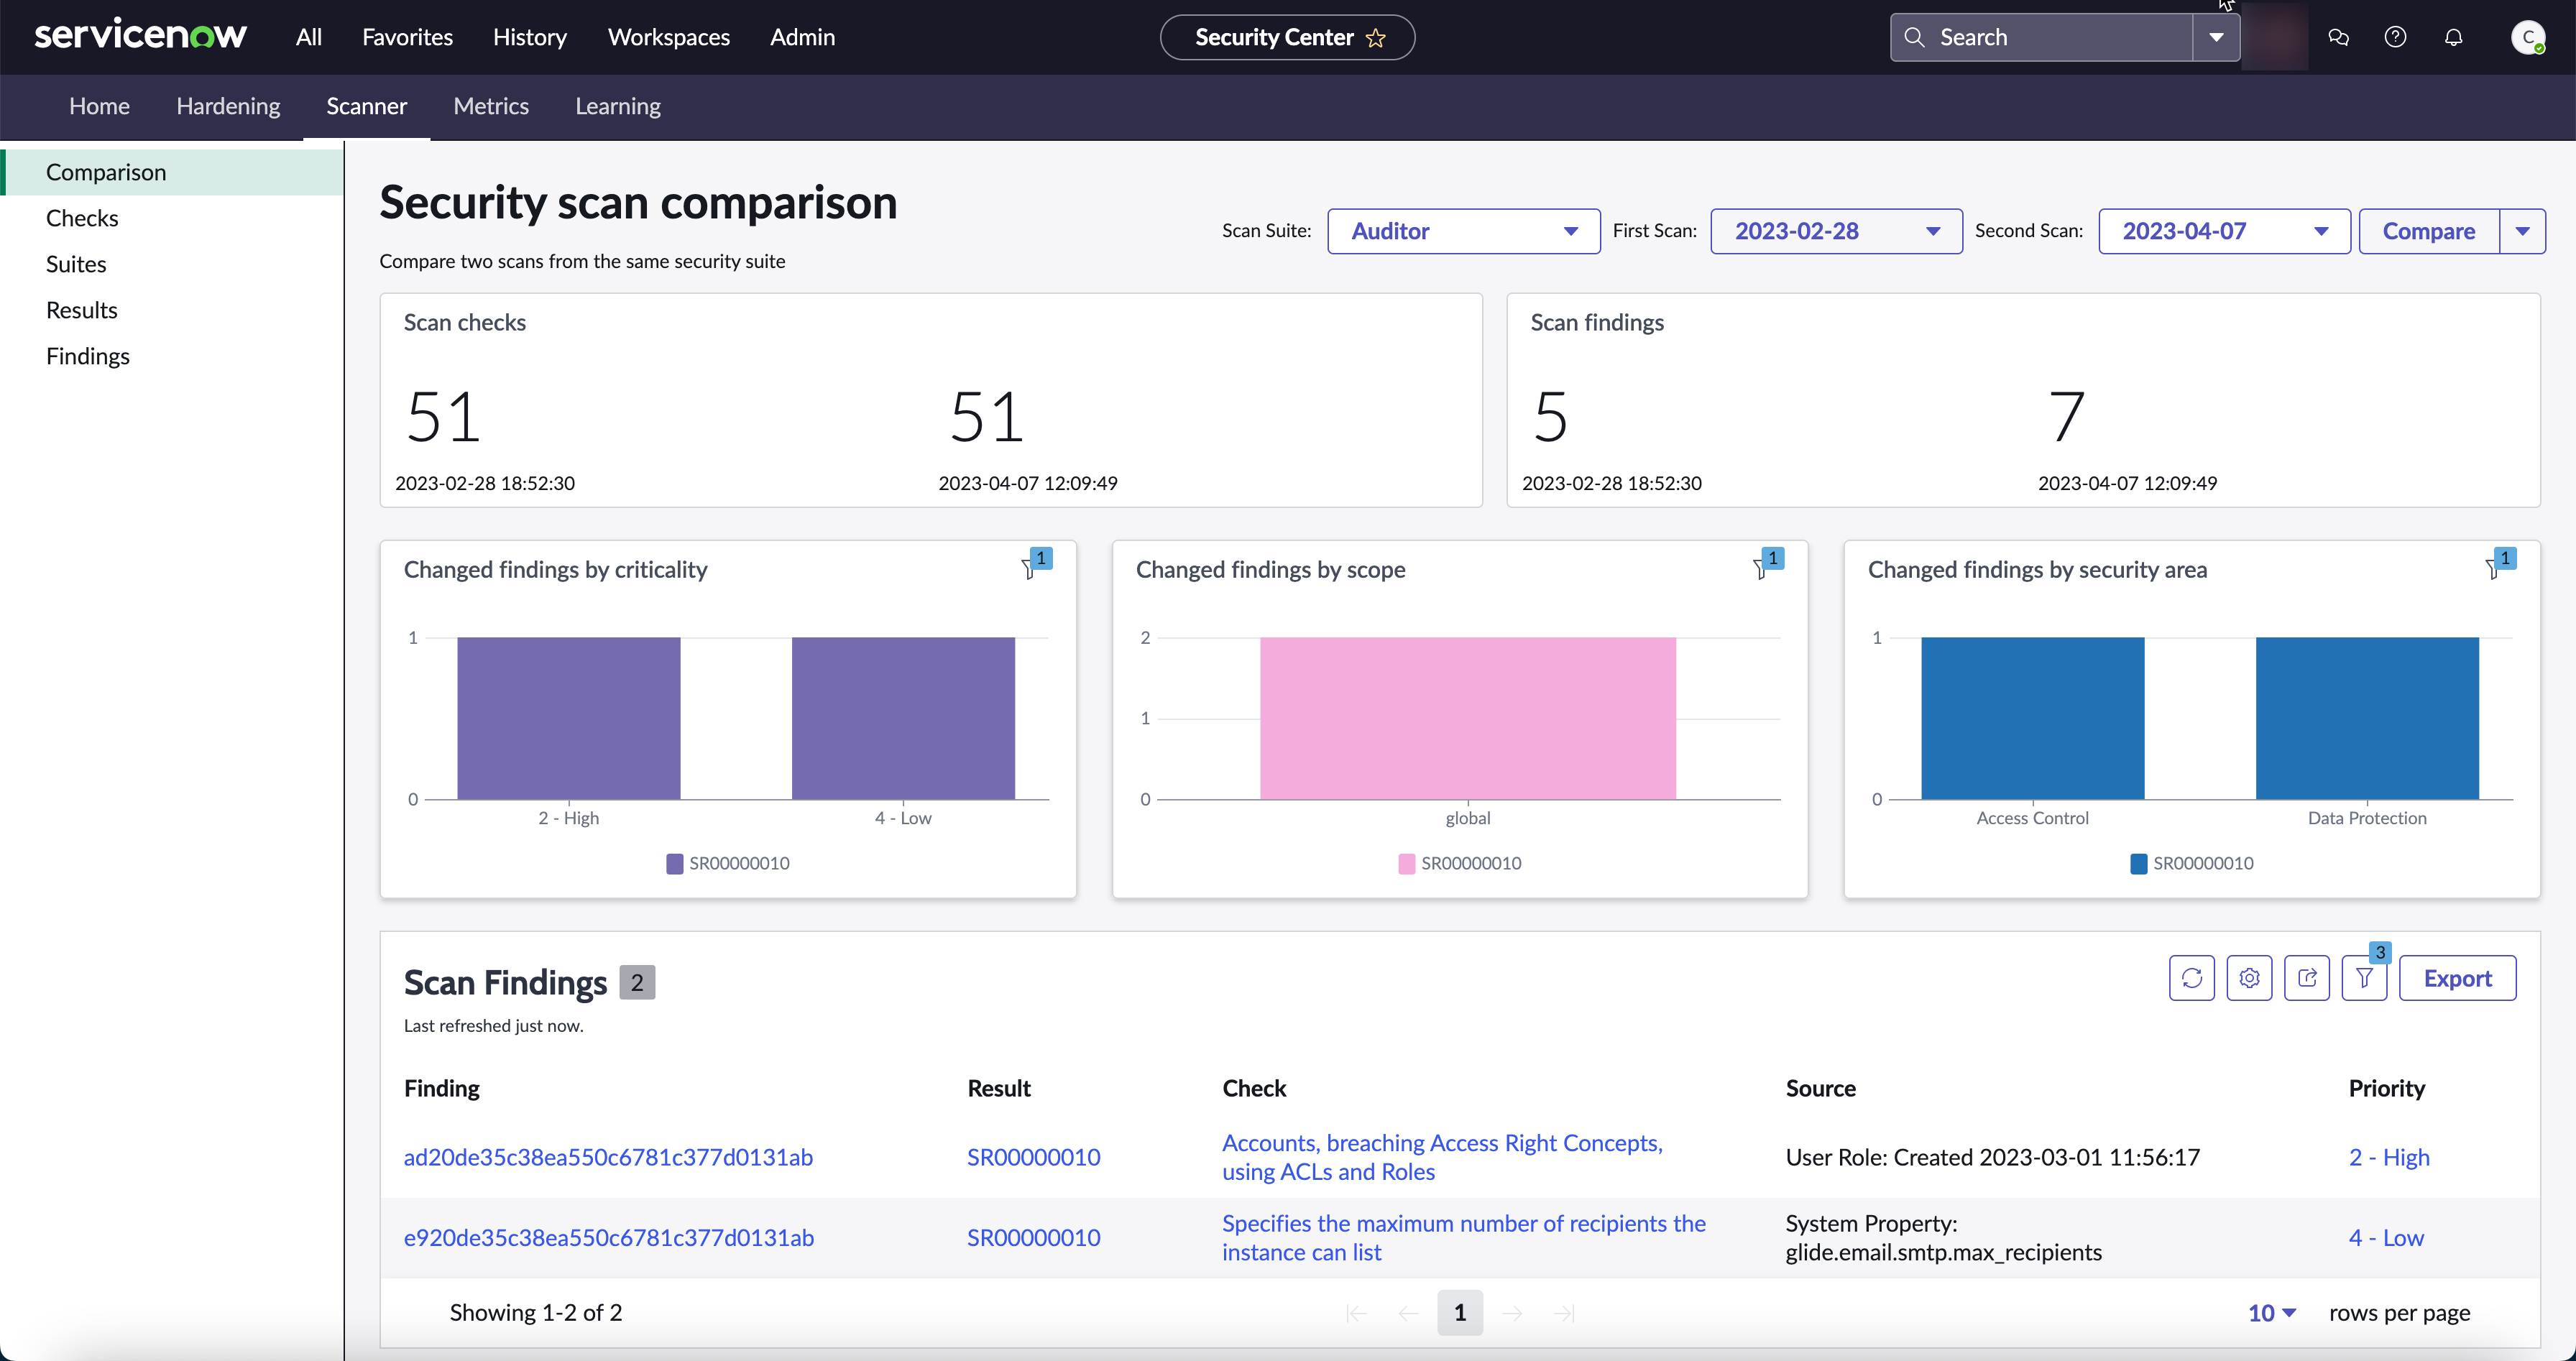Switch to the Metrics tab

pos(491,106)
